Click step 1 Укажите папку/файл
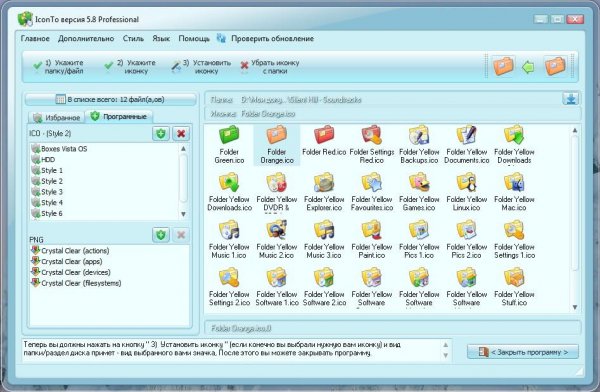The image size is (600, 392). pos(59,67)
